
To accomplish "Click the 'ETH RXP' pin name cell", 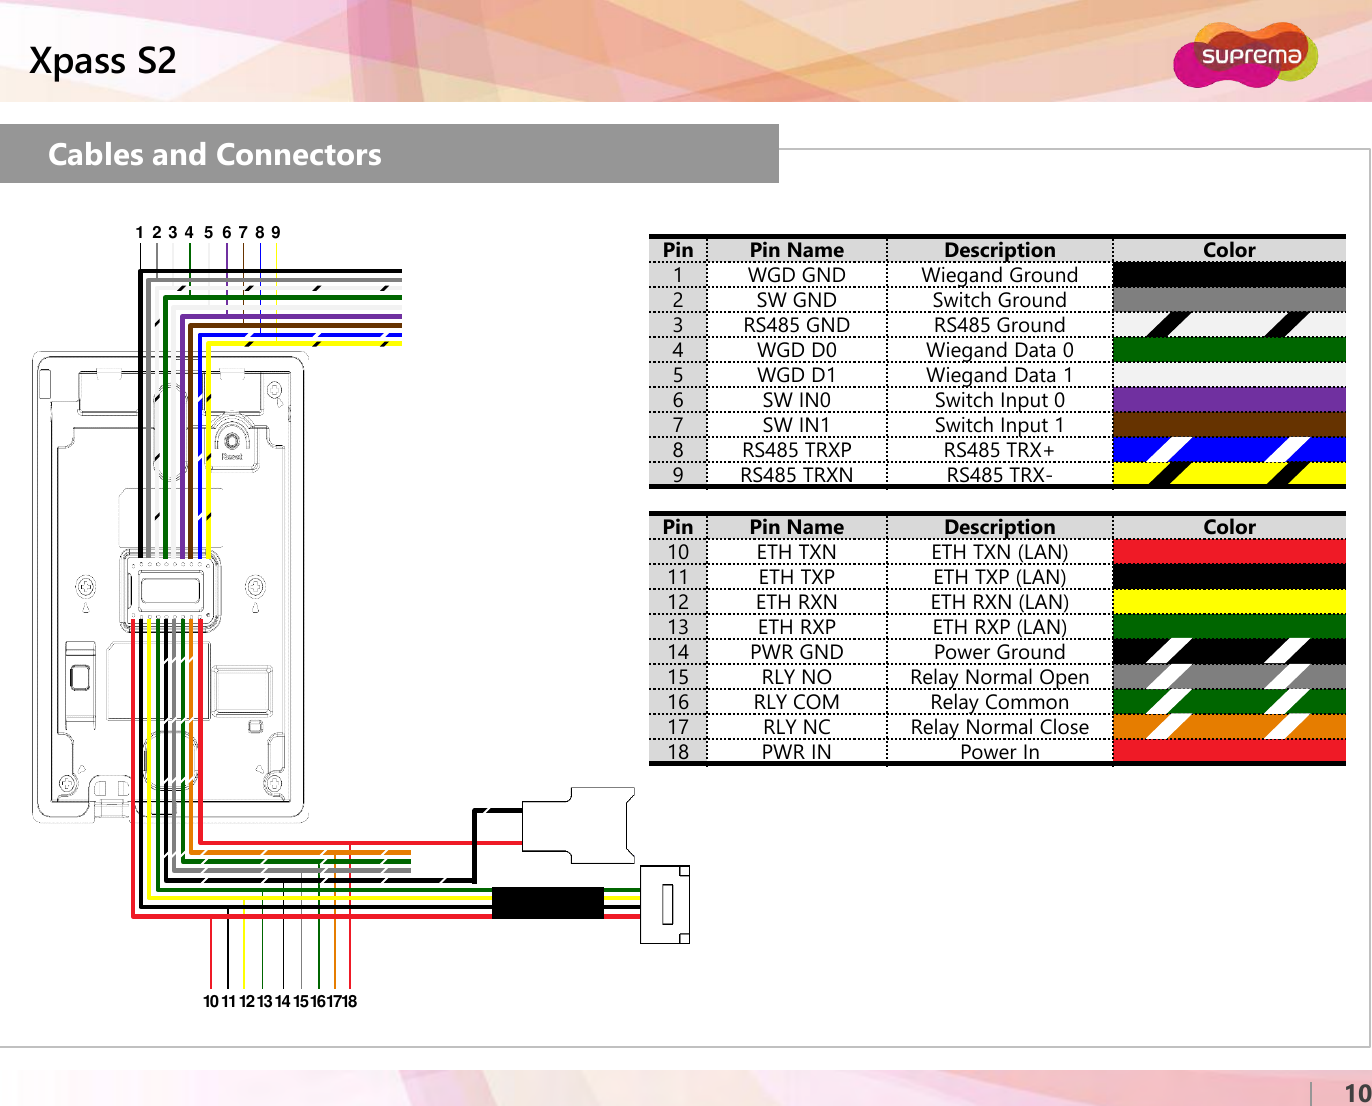I will (797, 627).
